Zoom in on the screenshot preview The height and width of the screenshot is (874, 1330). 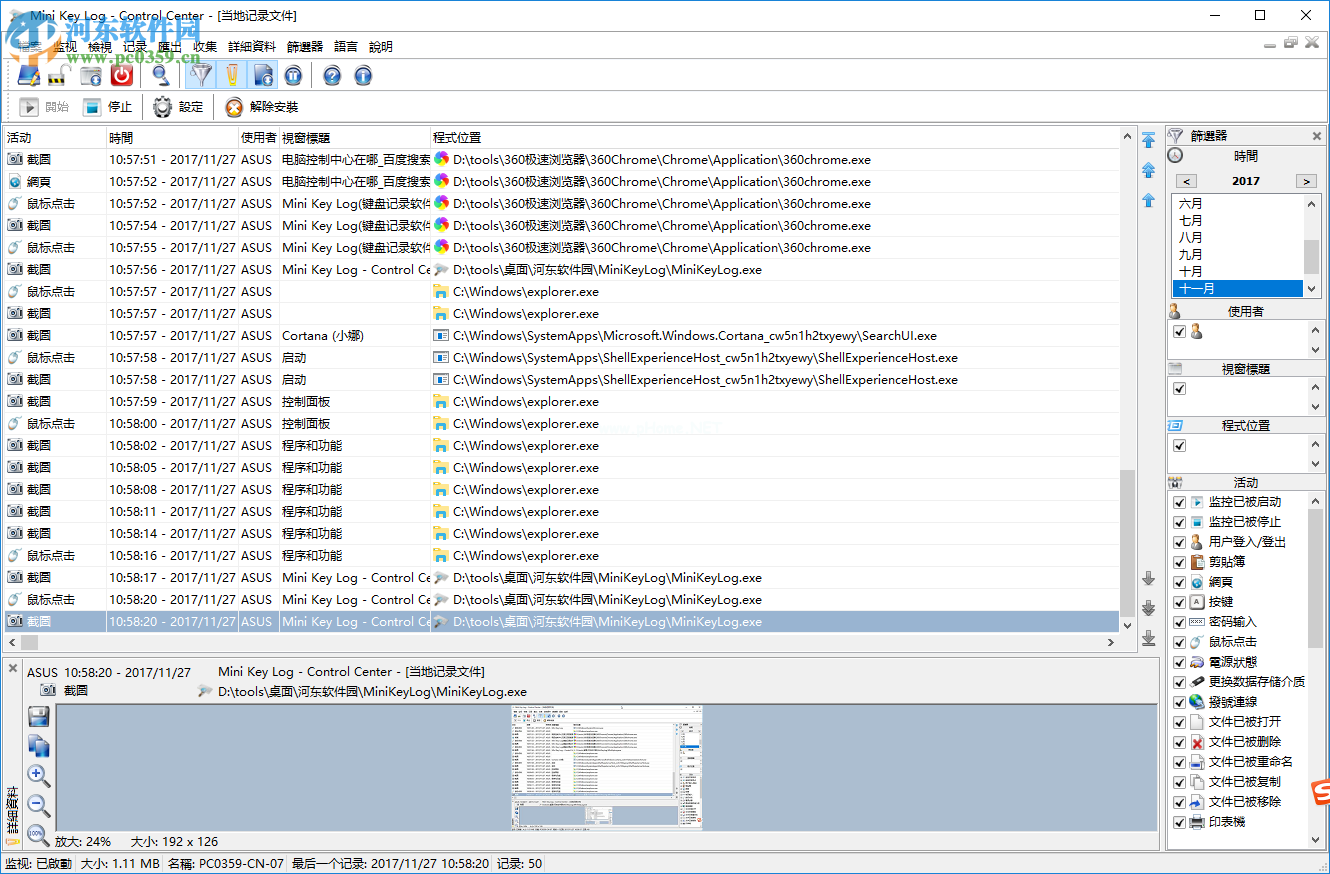click(x=39, y=776)
